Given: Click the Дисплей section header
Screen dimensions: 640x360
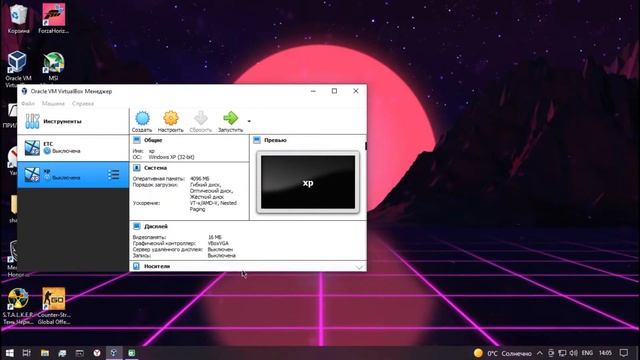Looking at the screenshot, I should 156,226.
